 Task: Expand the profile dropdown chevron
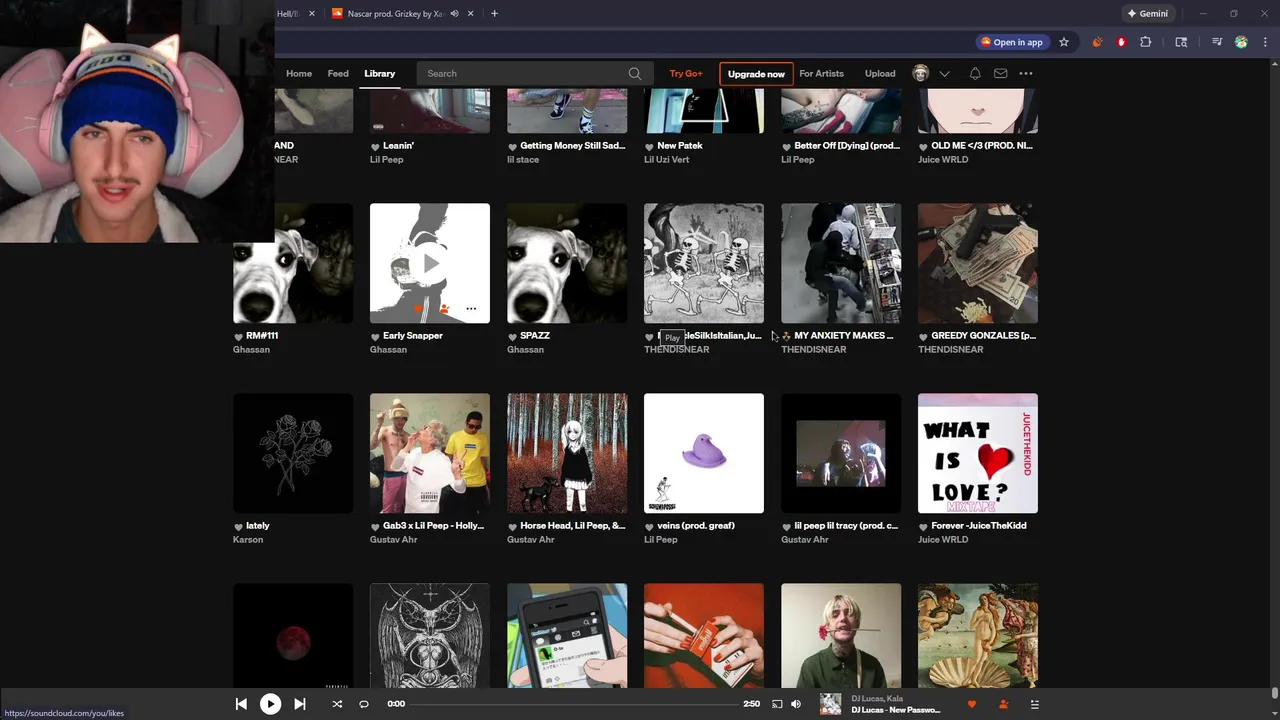tap(944, 73)
